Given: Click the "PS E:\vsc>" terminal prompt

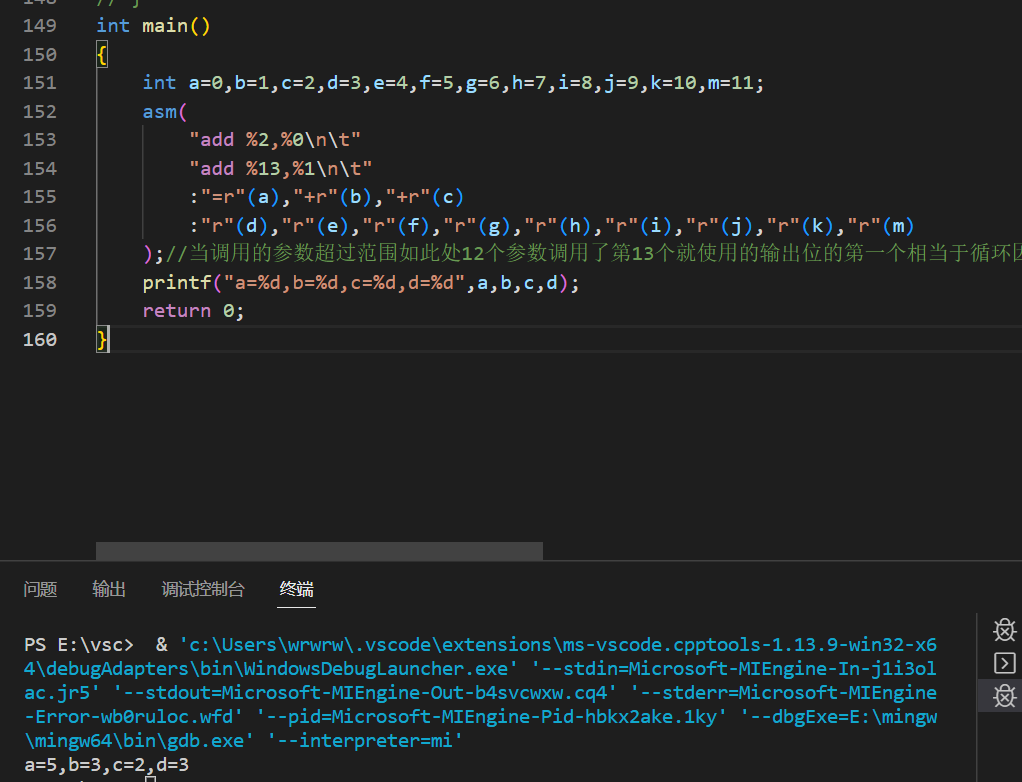Looking at the screenshot, I should 79,644.
